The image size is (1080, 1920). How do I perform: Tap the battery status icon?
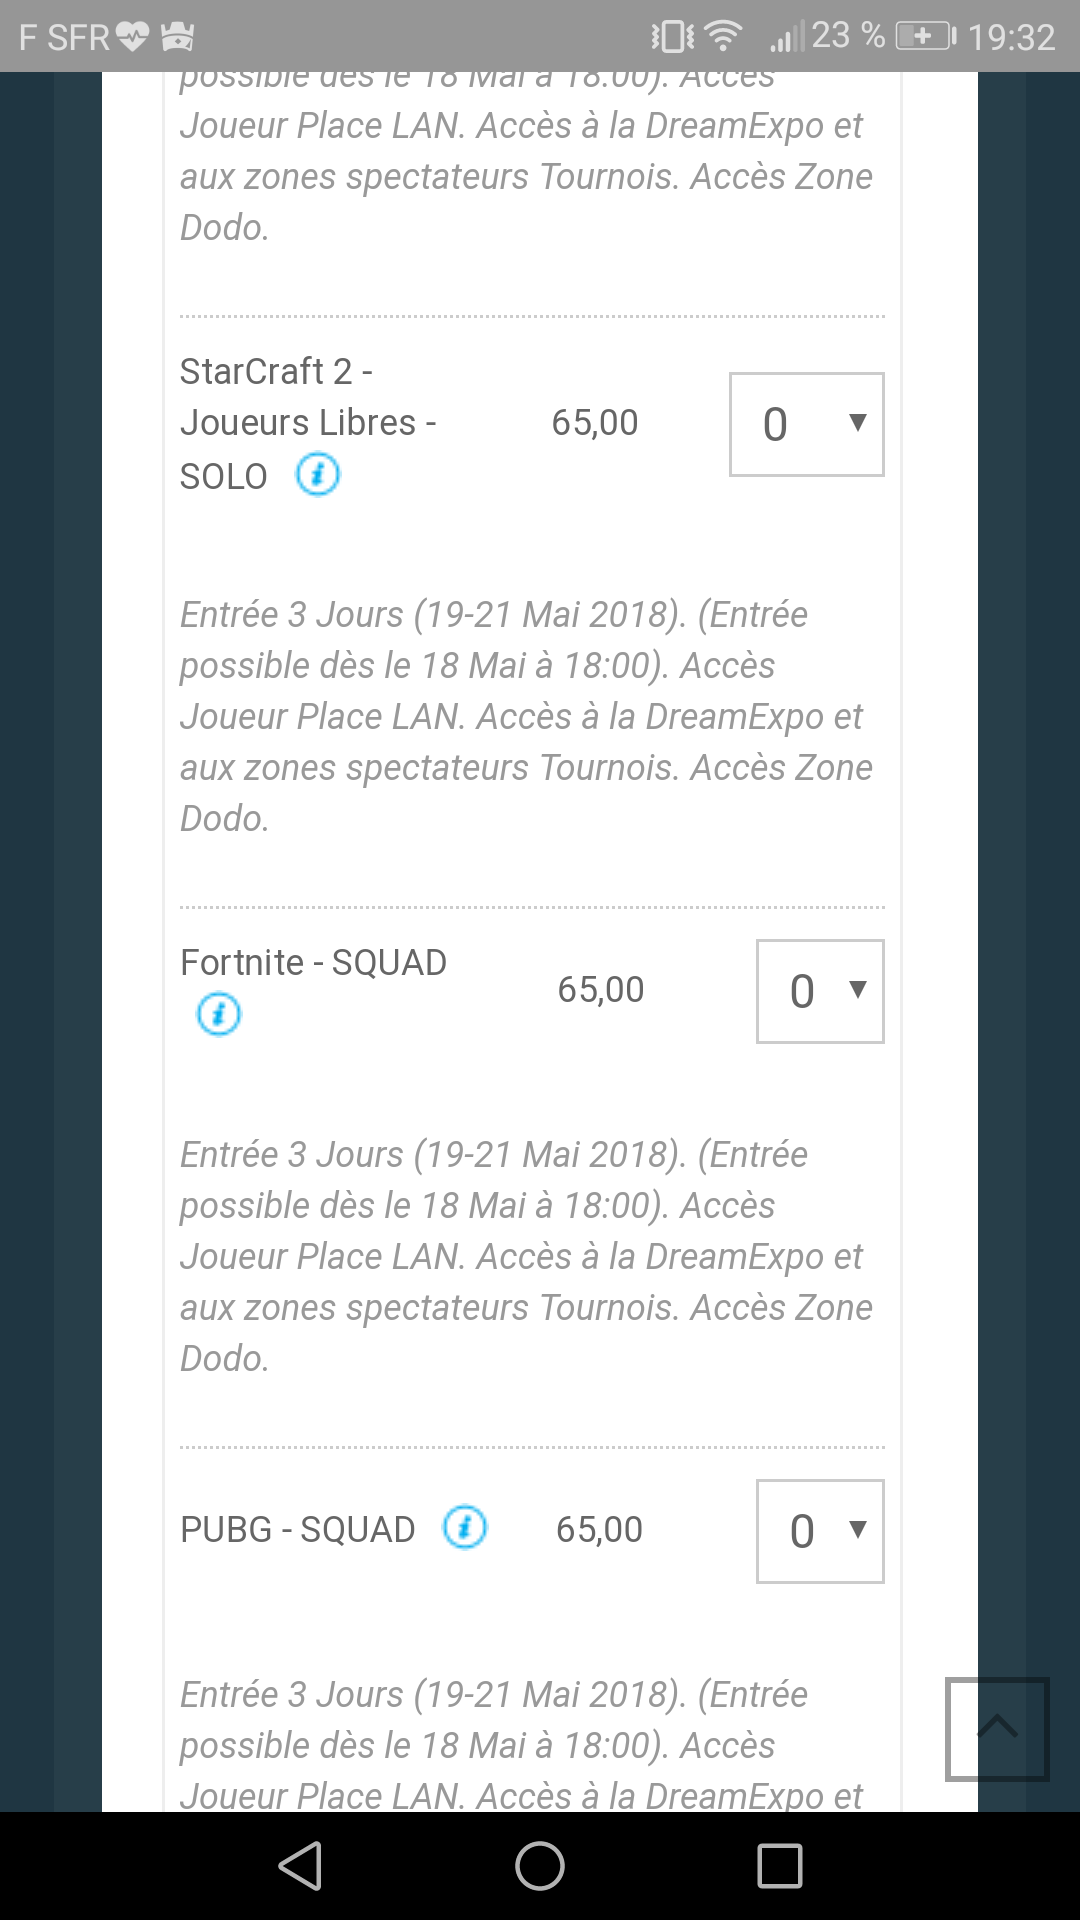[926, 37]
